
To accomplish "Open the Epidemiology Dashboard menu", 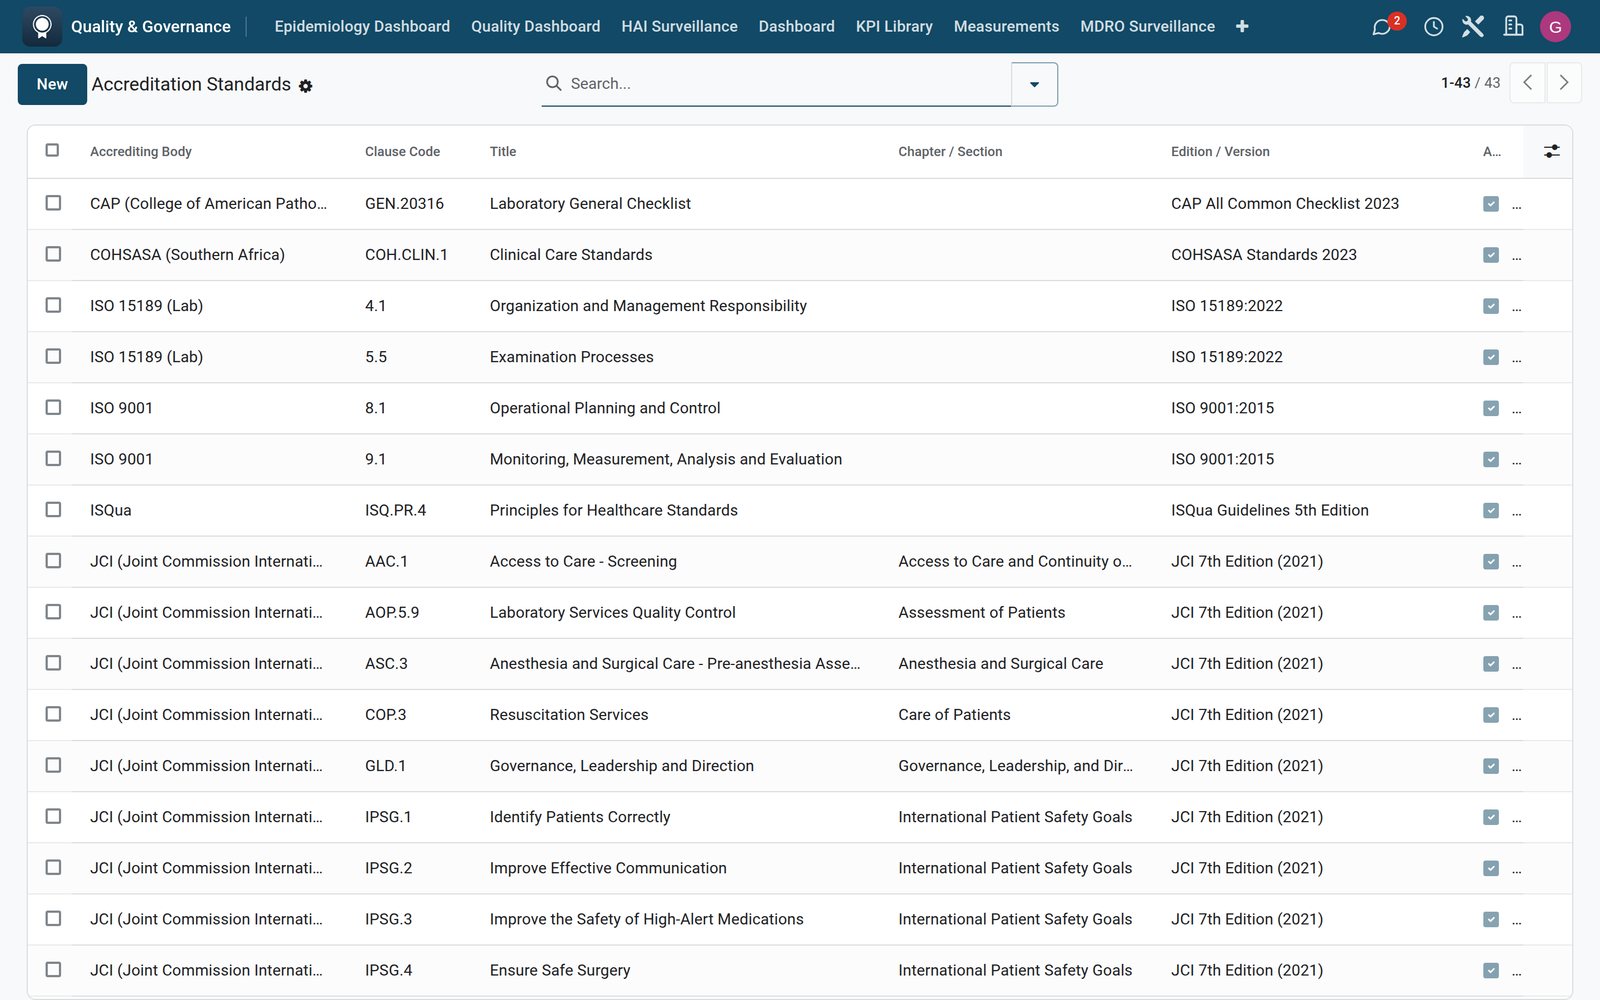I will point(362,26).
